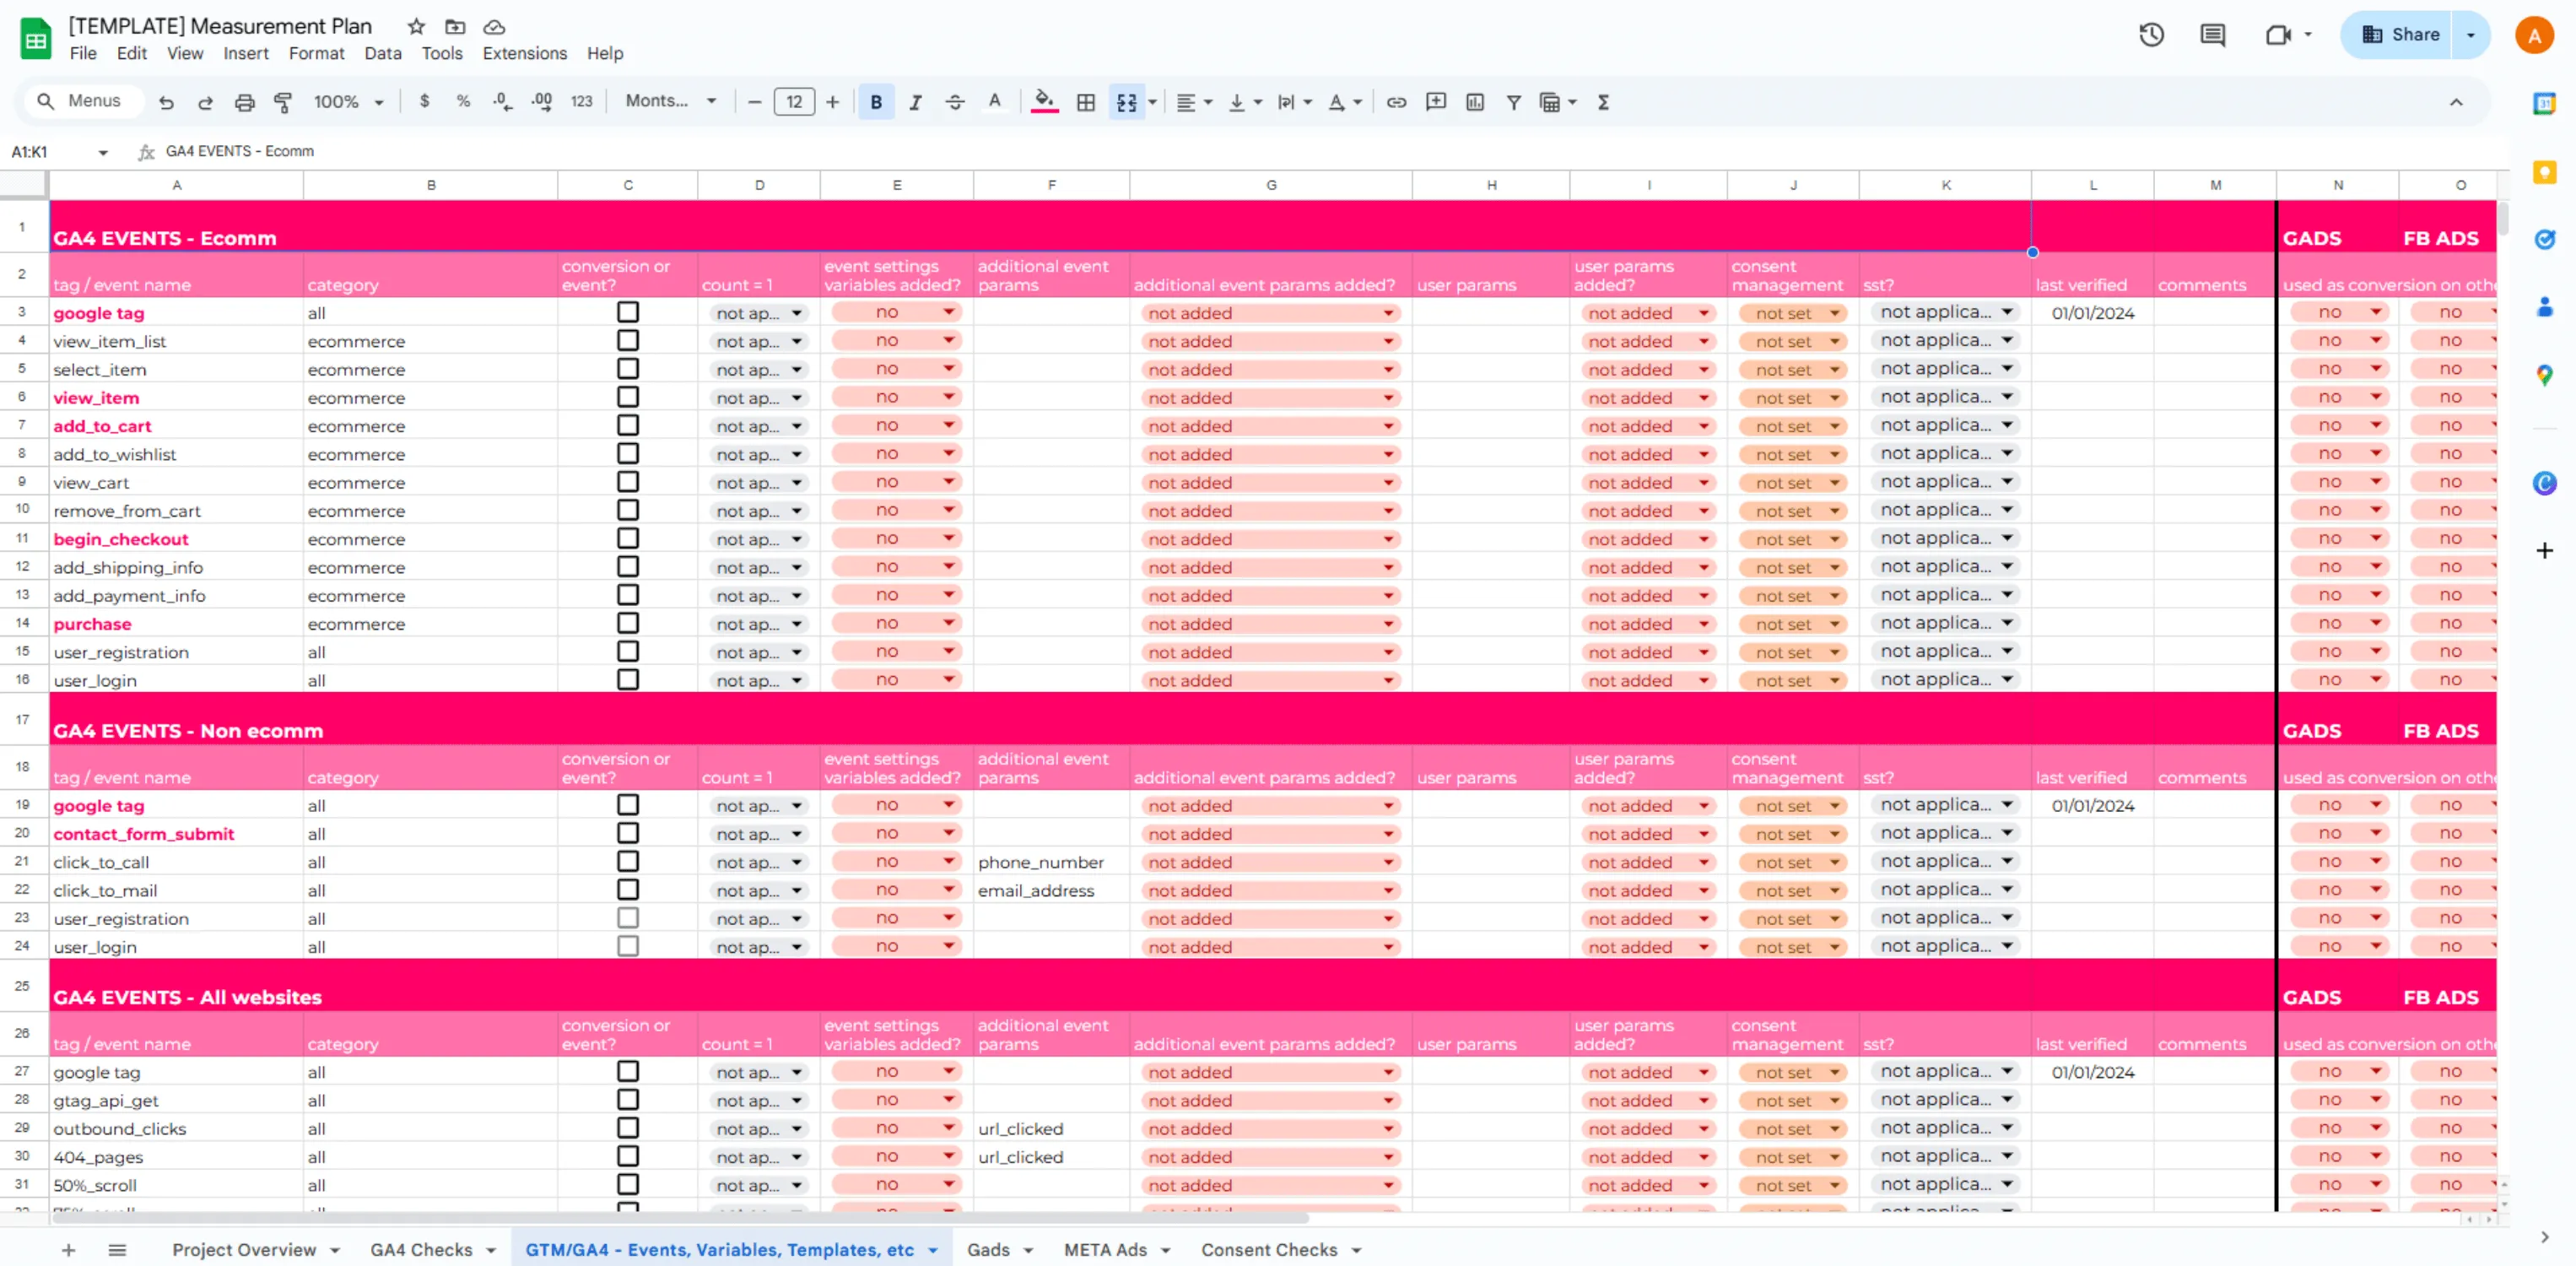Screen dimensions: 2576x1266
Task: Create a filter icon
Action: coord(1514,102)
